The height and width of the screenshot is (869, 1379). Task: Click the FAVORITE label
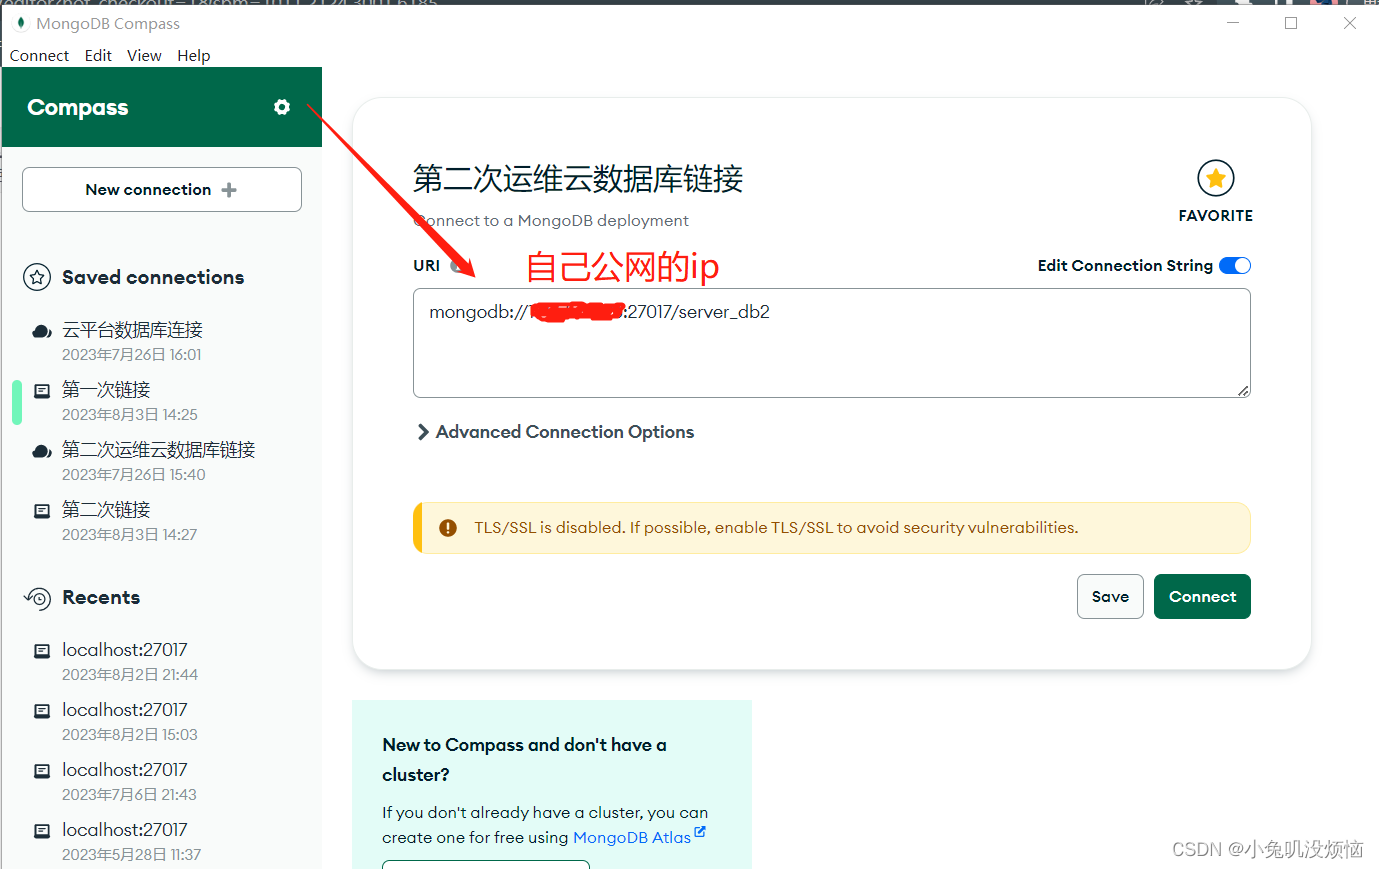tap(1216, 216)
